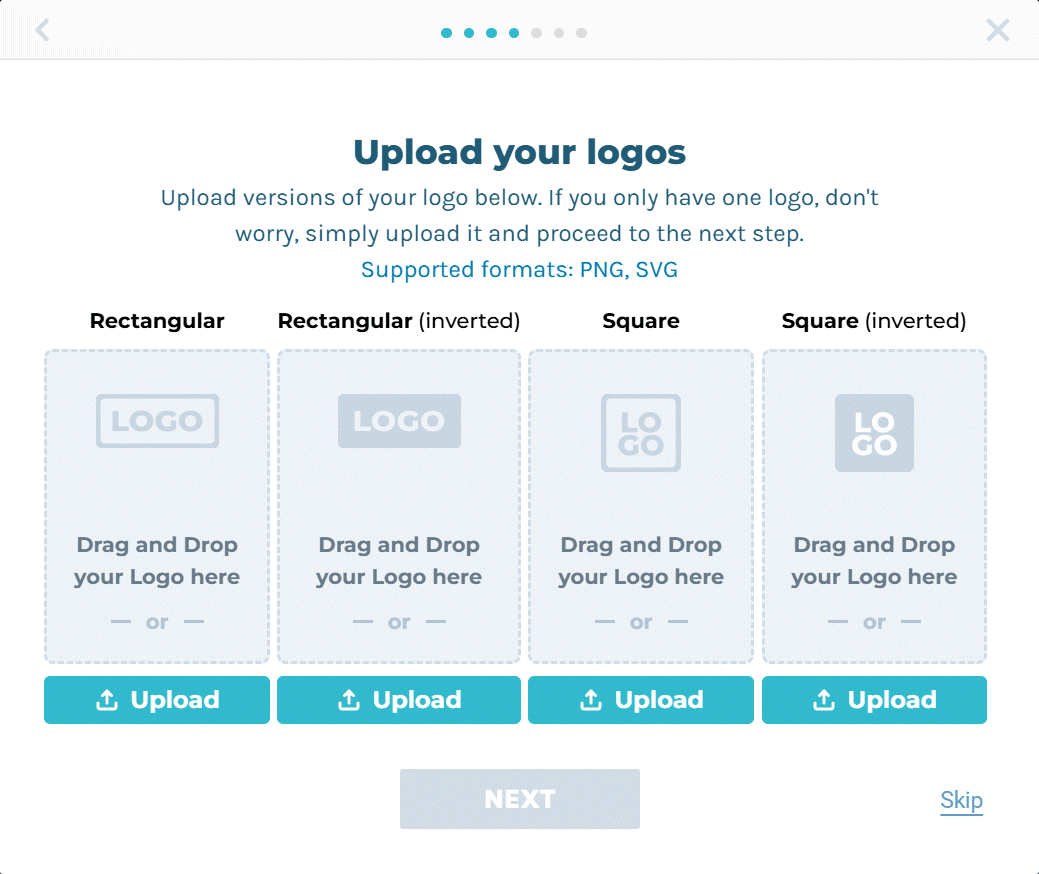Select the fourth active progress dot

514,32
